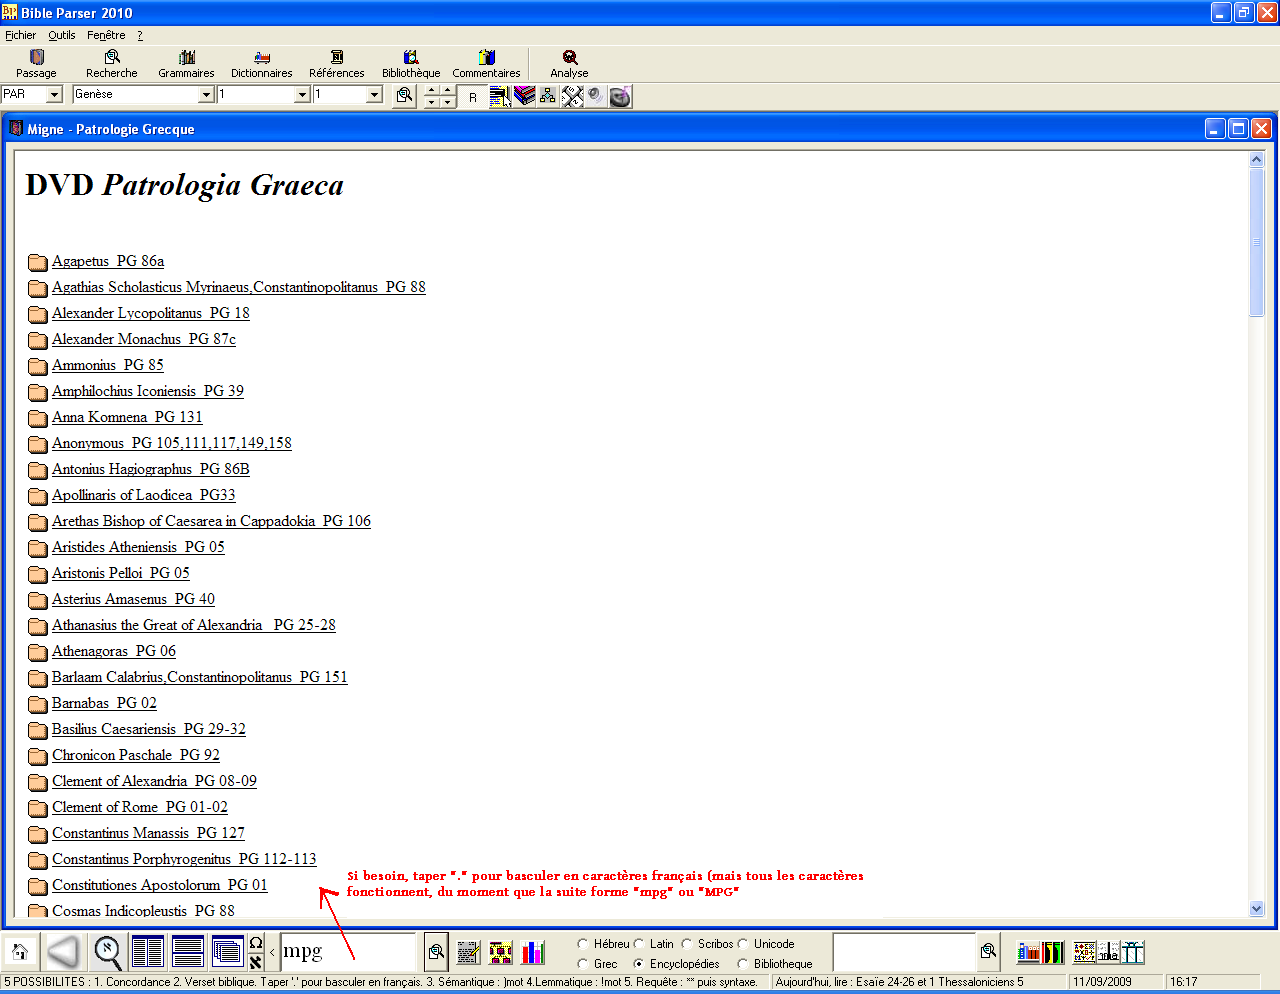The image size is (1280, 994).
Task: Open the Anna Komnena PG 131 link
Action: pyautogui.click(x=127, y=417)
